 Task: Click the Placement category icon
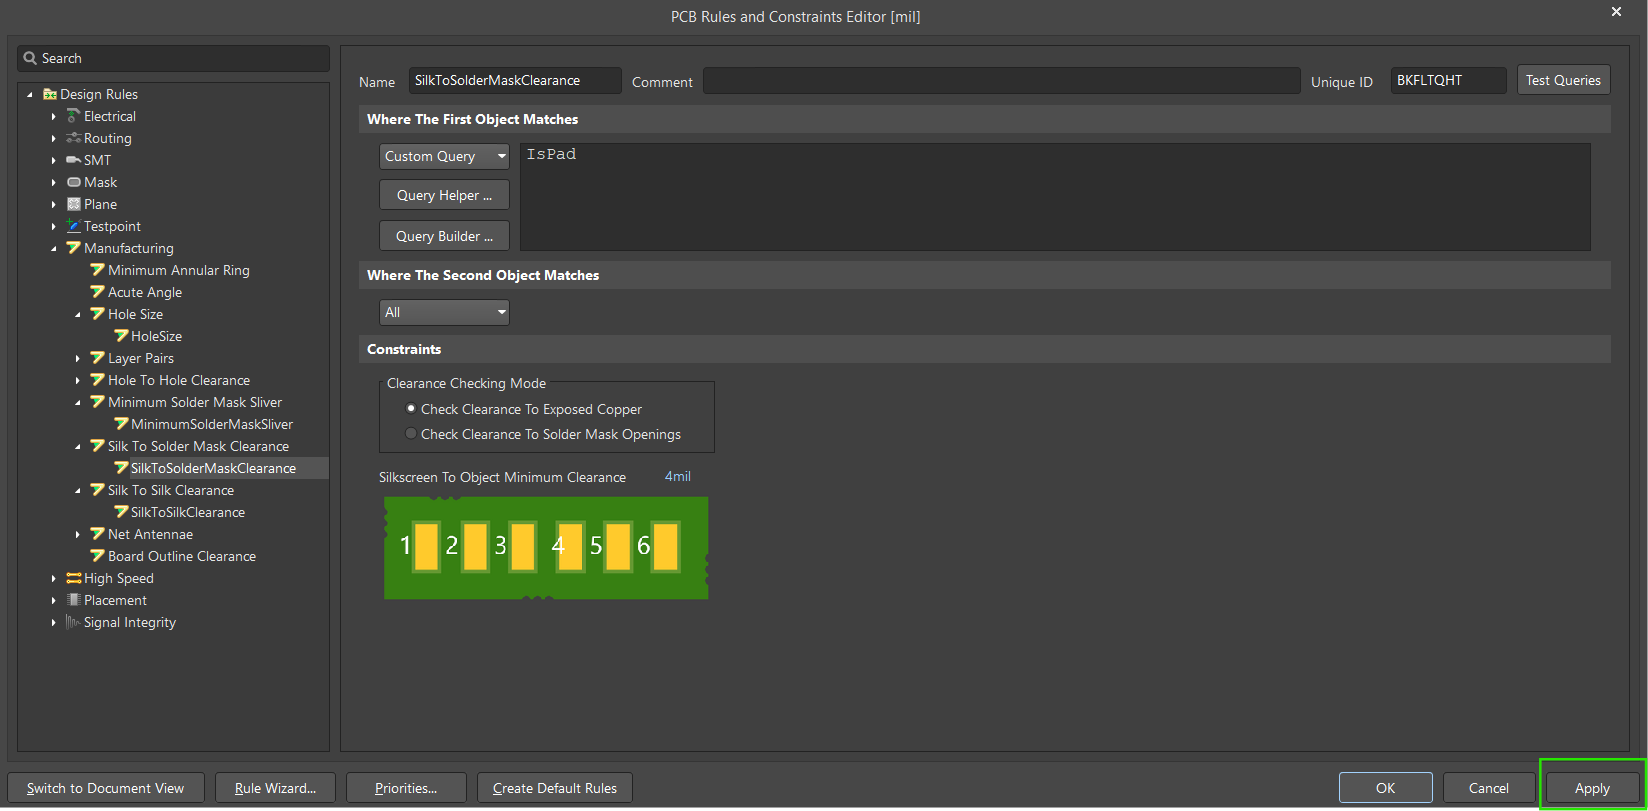(x=73, y=600)
